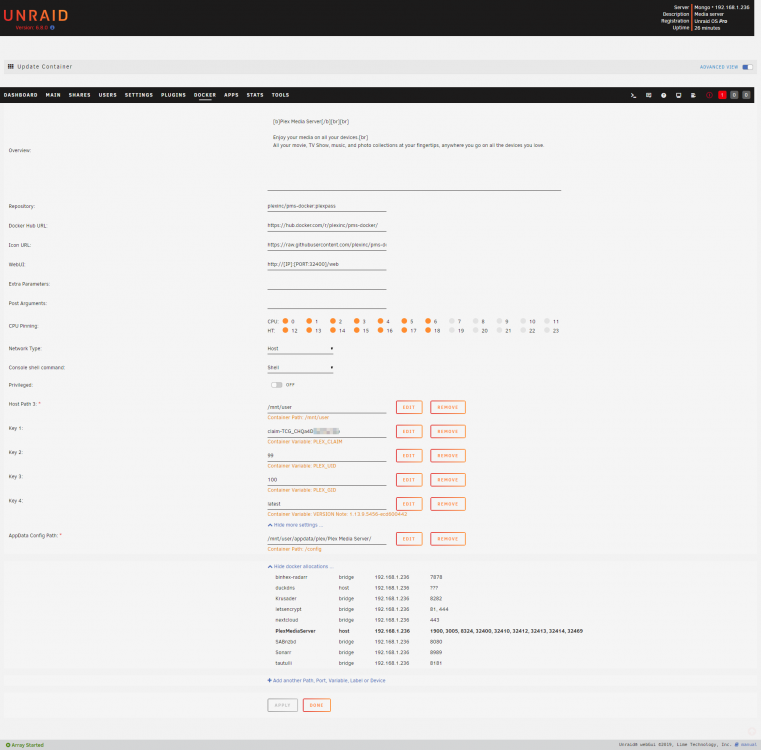Collapse Hide docker allocations
761x750 pixels.
300,567
